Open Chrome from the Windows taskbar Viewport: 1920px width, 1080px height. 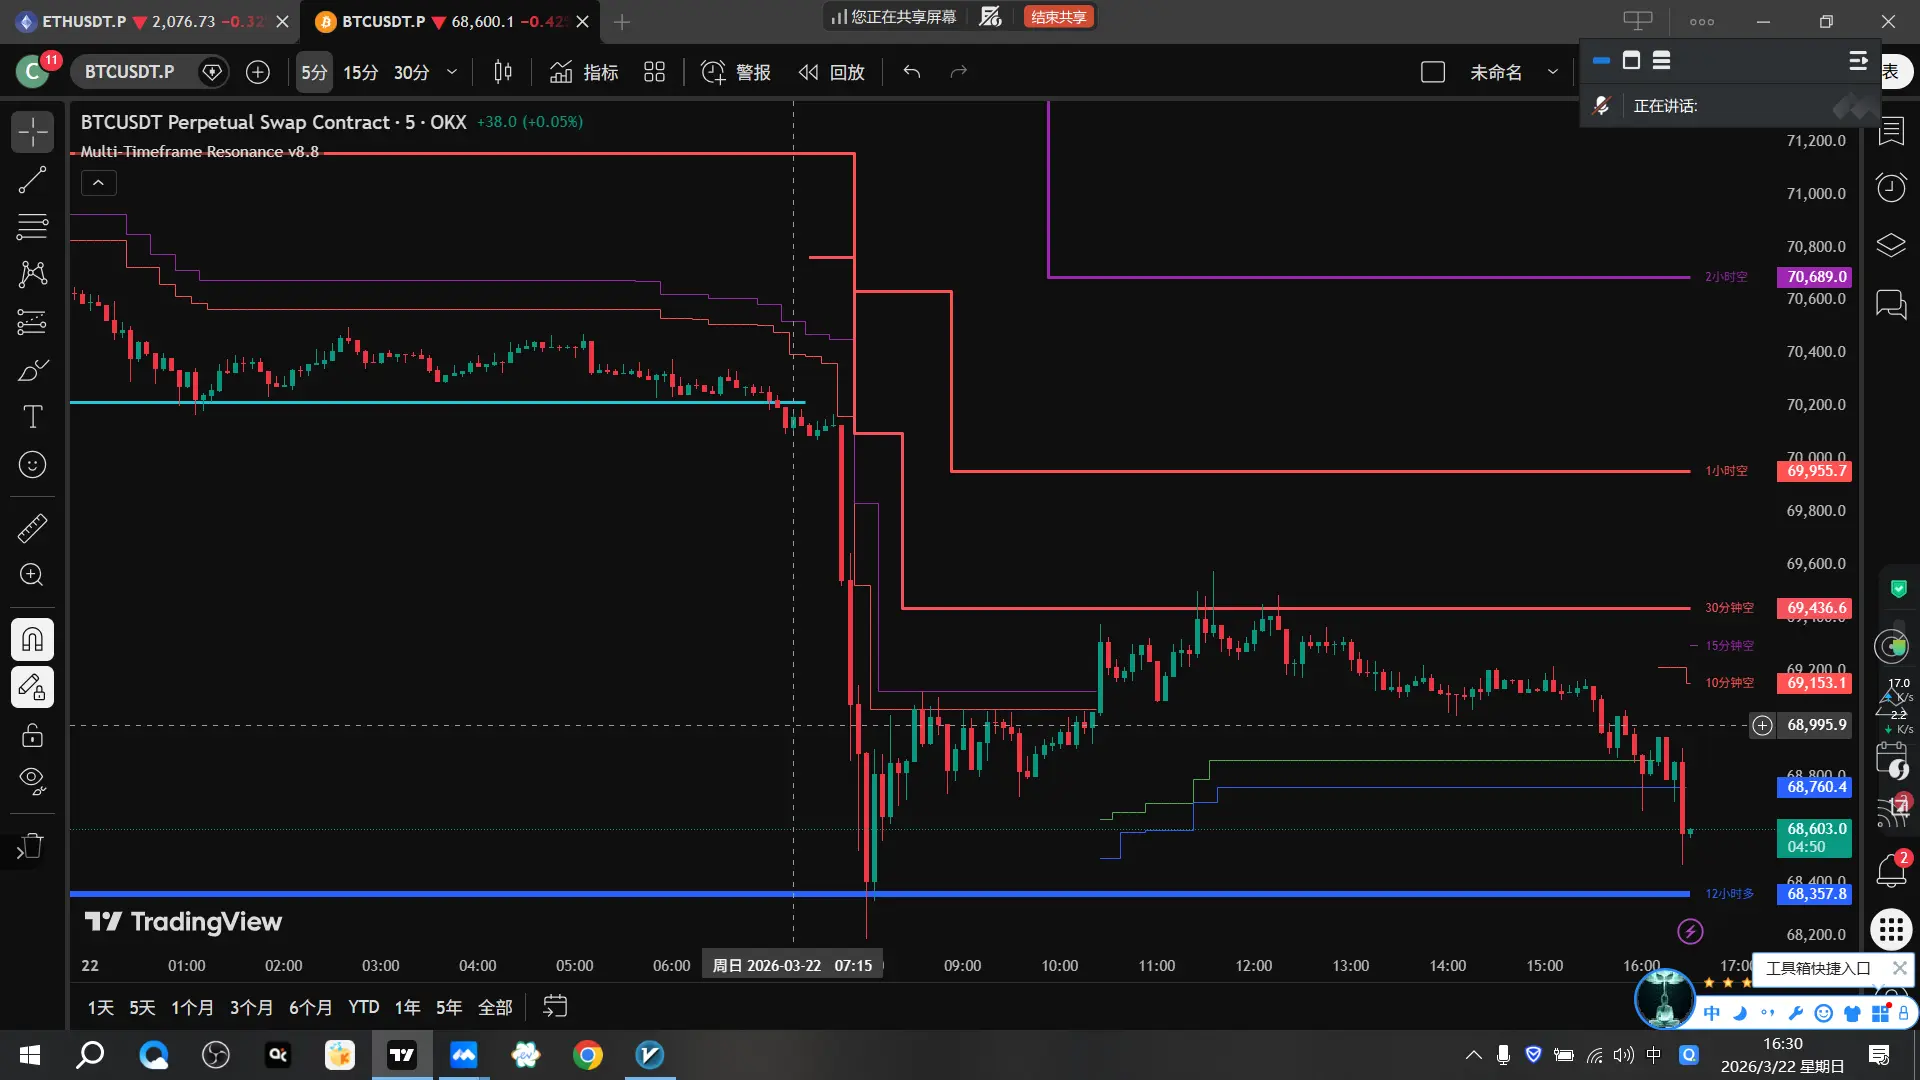(x=588, y=1055)
